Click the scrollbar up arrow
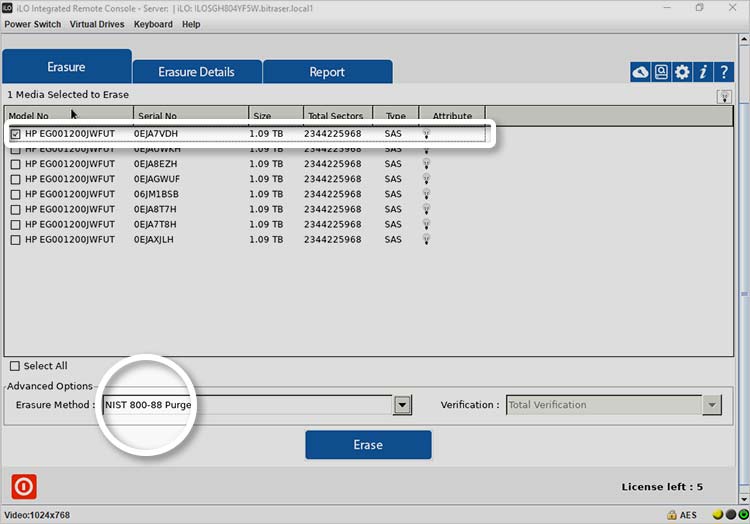 tap(744, 40)
